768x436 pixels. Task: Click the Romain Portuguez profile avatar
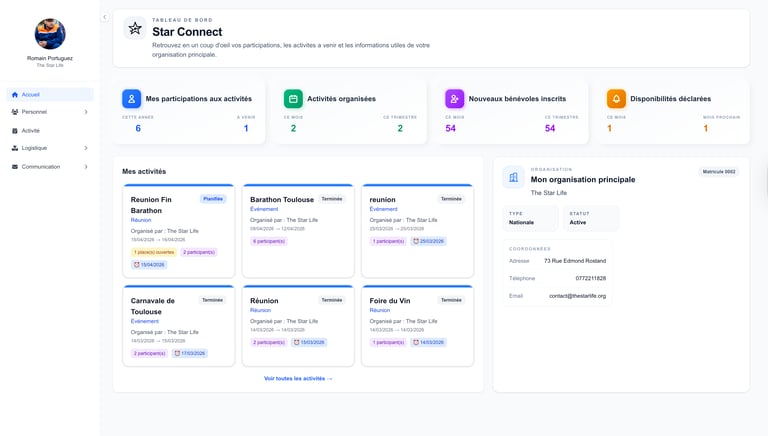coord(50,34)
